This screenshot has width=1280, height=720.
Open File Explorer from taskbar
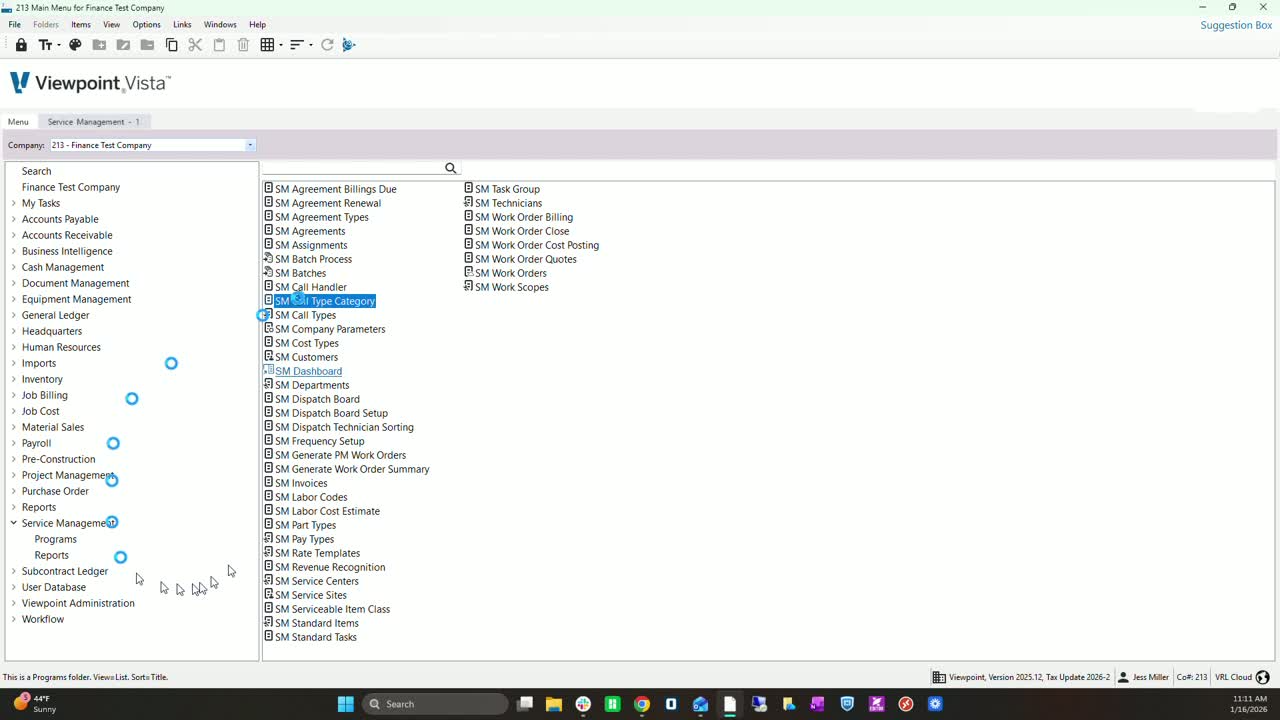pos(554,704)
